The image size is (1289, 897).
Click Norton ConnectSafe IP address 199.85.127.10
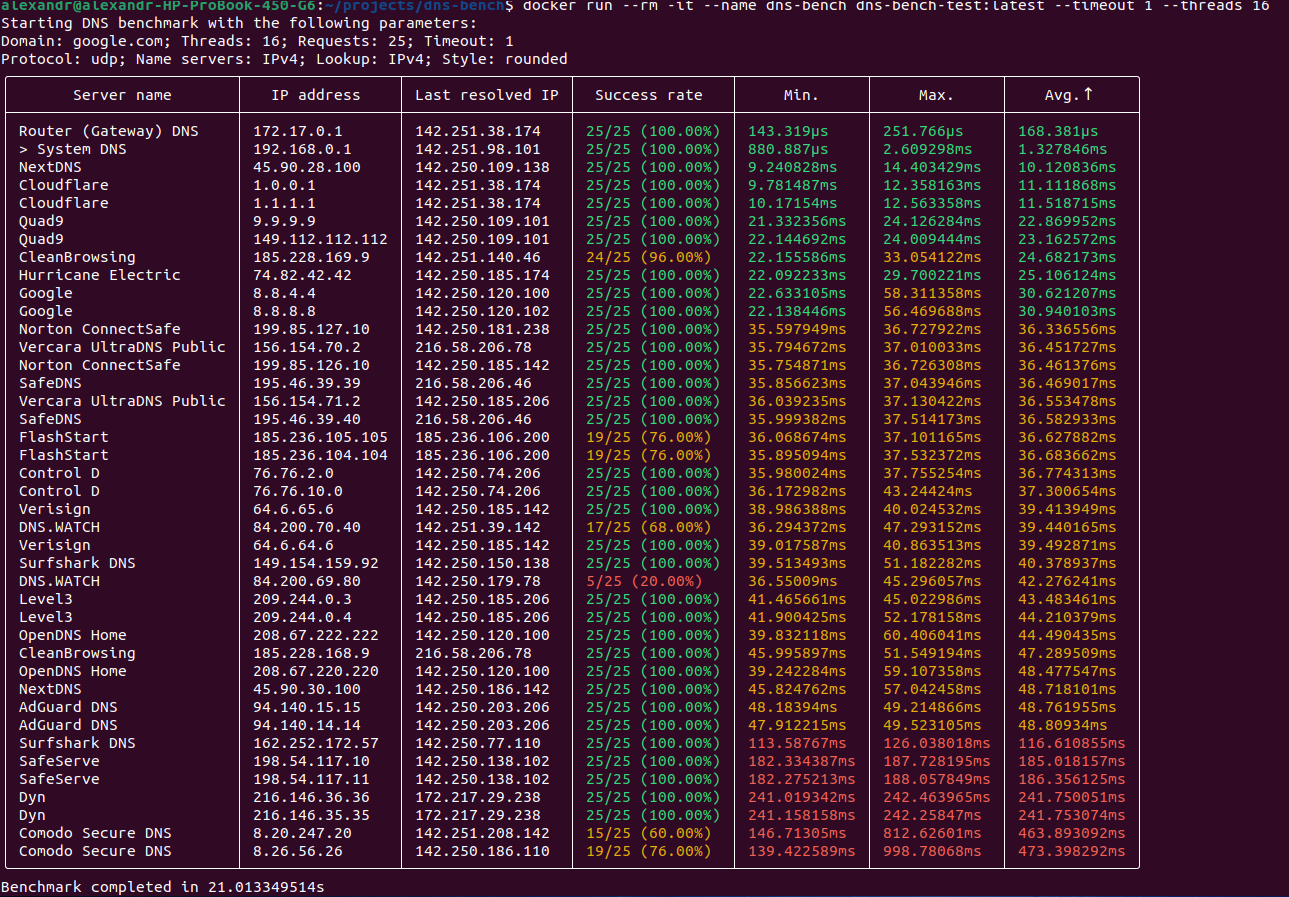[311, 329]
